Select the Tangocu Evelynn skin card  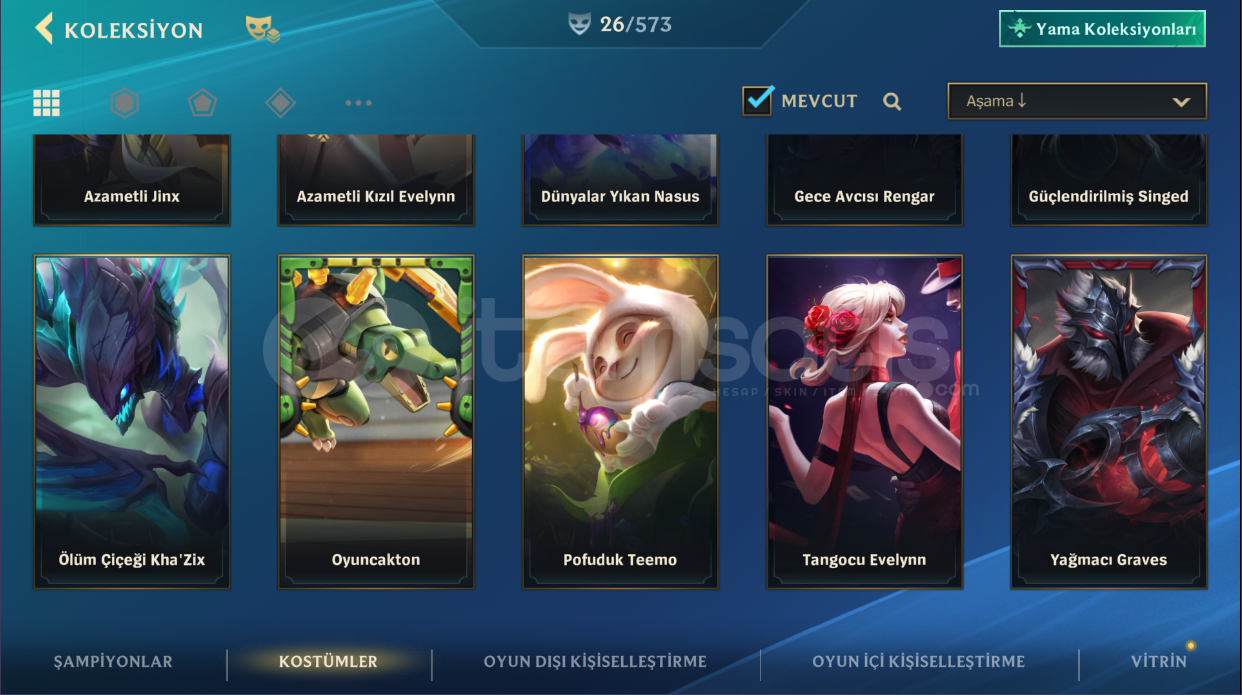click(x=864, y=421)
